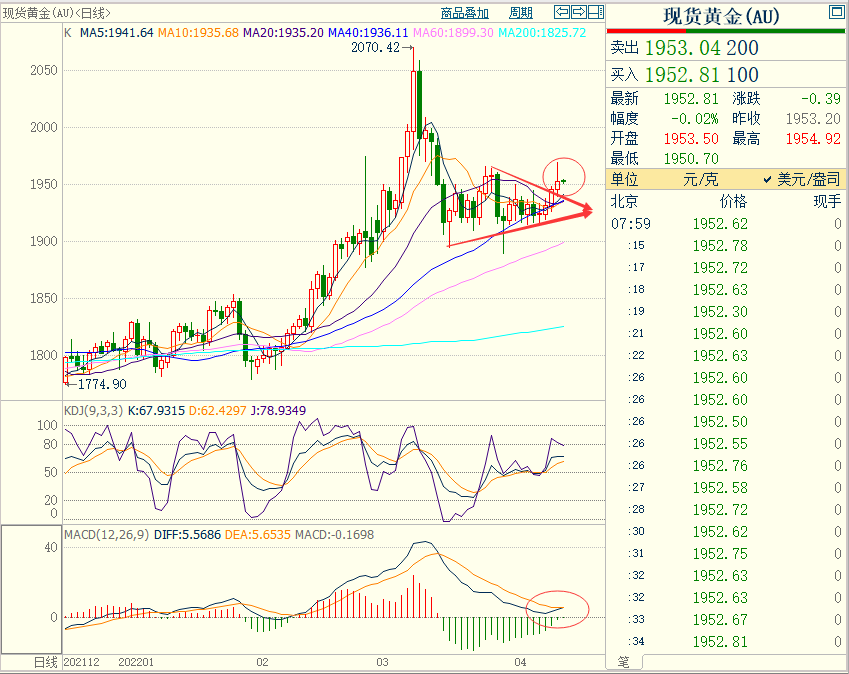The height and width of the screenshot is (674, 849).
Task: Select tick price 1952.55
Action: [x=720, y=444]
